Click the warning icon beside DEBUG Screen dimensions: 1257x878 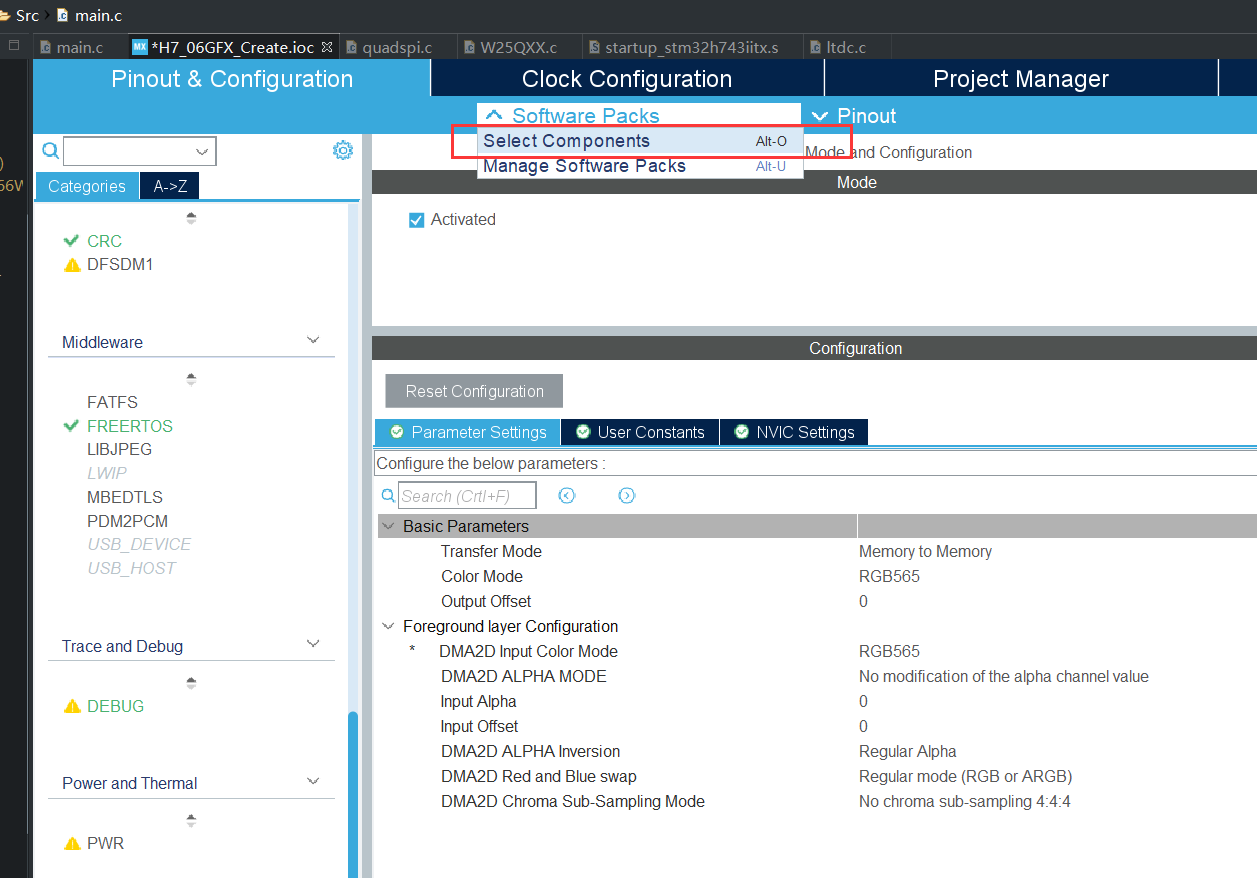click(x=72, y=706)
